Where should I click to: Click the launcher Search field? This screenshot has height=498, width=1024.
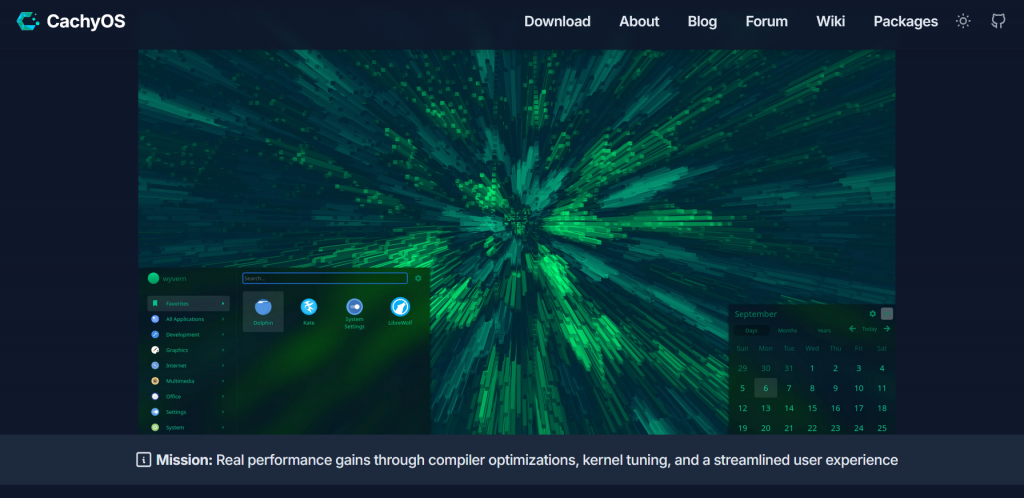point(325,278)
